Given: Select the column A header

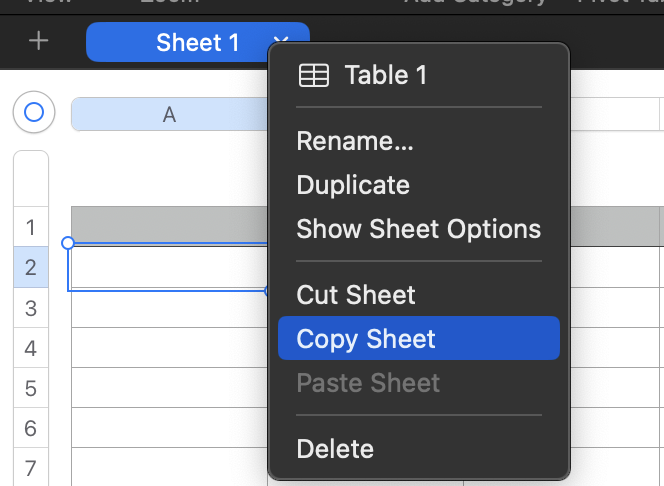Looking at the screenshot, I should pyautogui.click(x=169, y=115).
